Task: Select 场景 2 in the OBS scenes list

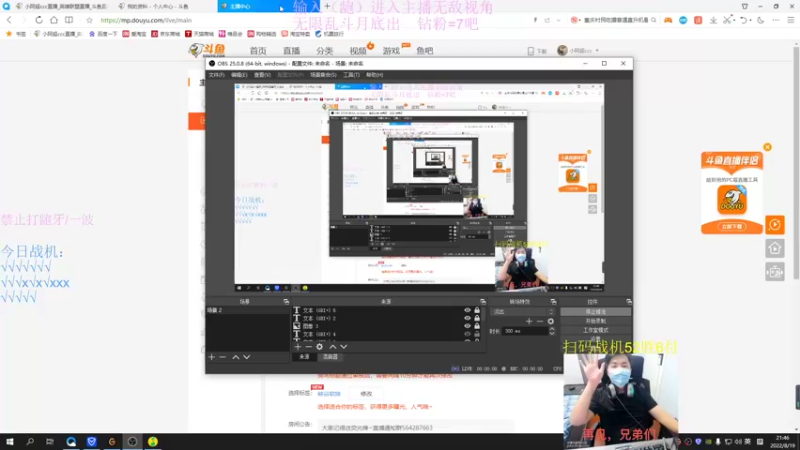Action: (x=247, y=310)
